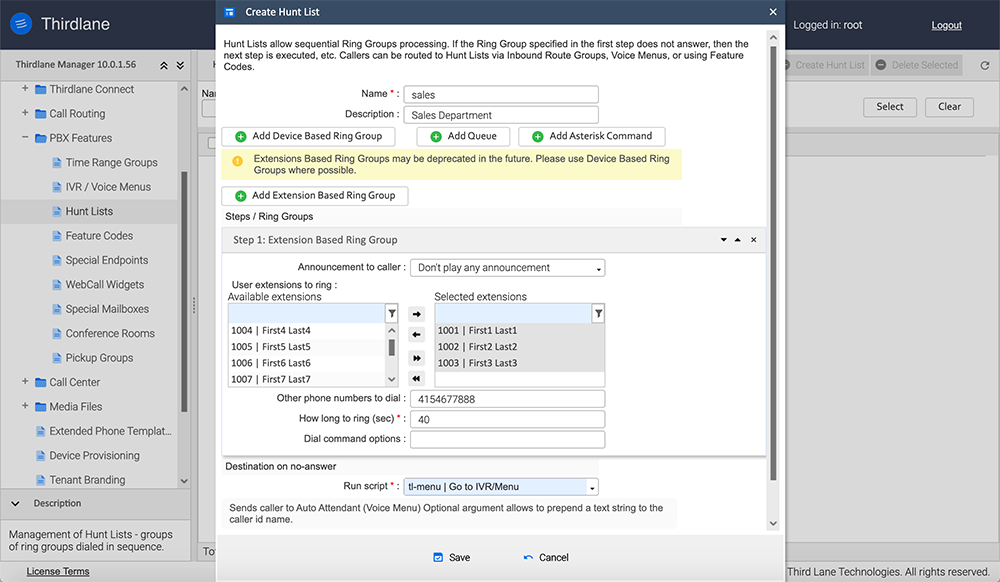Collapse the PBX Features tree node
This screenshot has width=1000, height=582.
click(26, 138)
